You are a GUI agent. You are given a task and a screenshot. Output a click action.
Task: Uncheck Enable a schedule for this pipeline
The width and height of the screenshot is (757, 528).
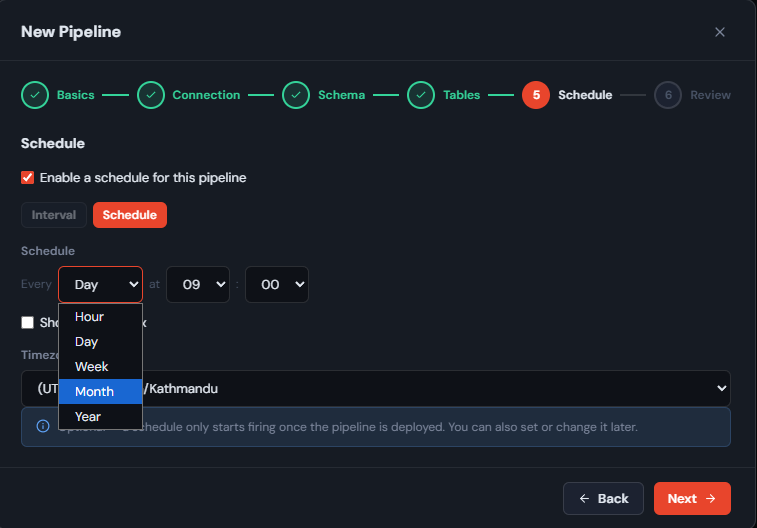(28, 178)
